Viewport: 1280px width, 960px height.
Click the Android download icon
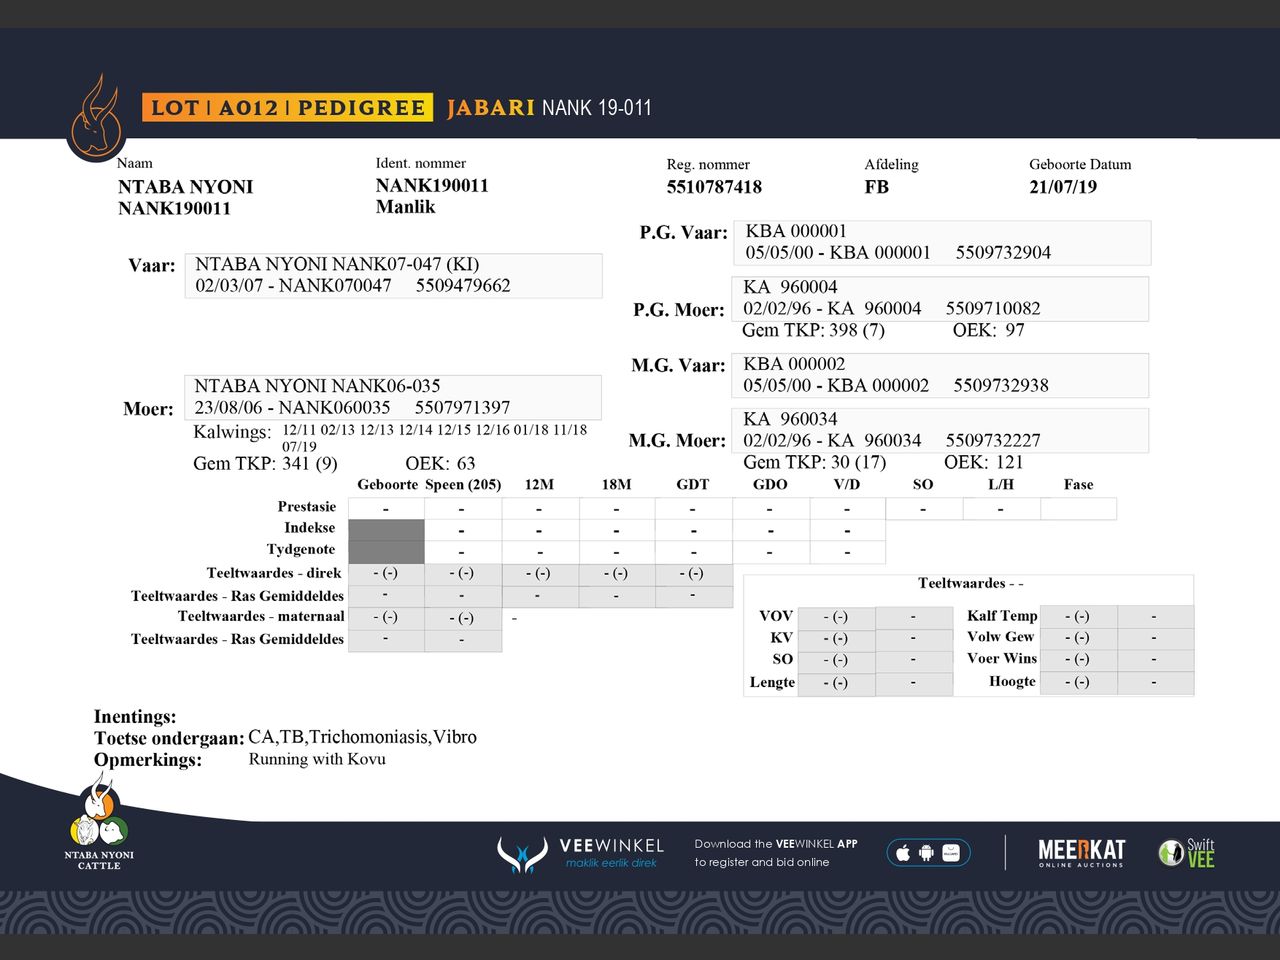pos(927,853)
